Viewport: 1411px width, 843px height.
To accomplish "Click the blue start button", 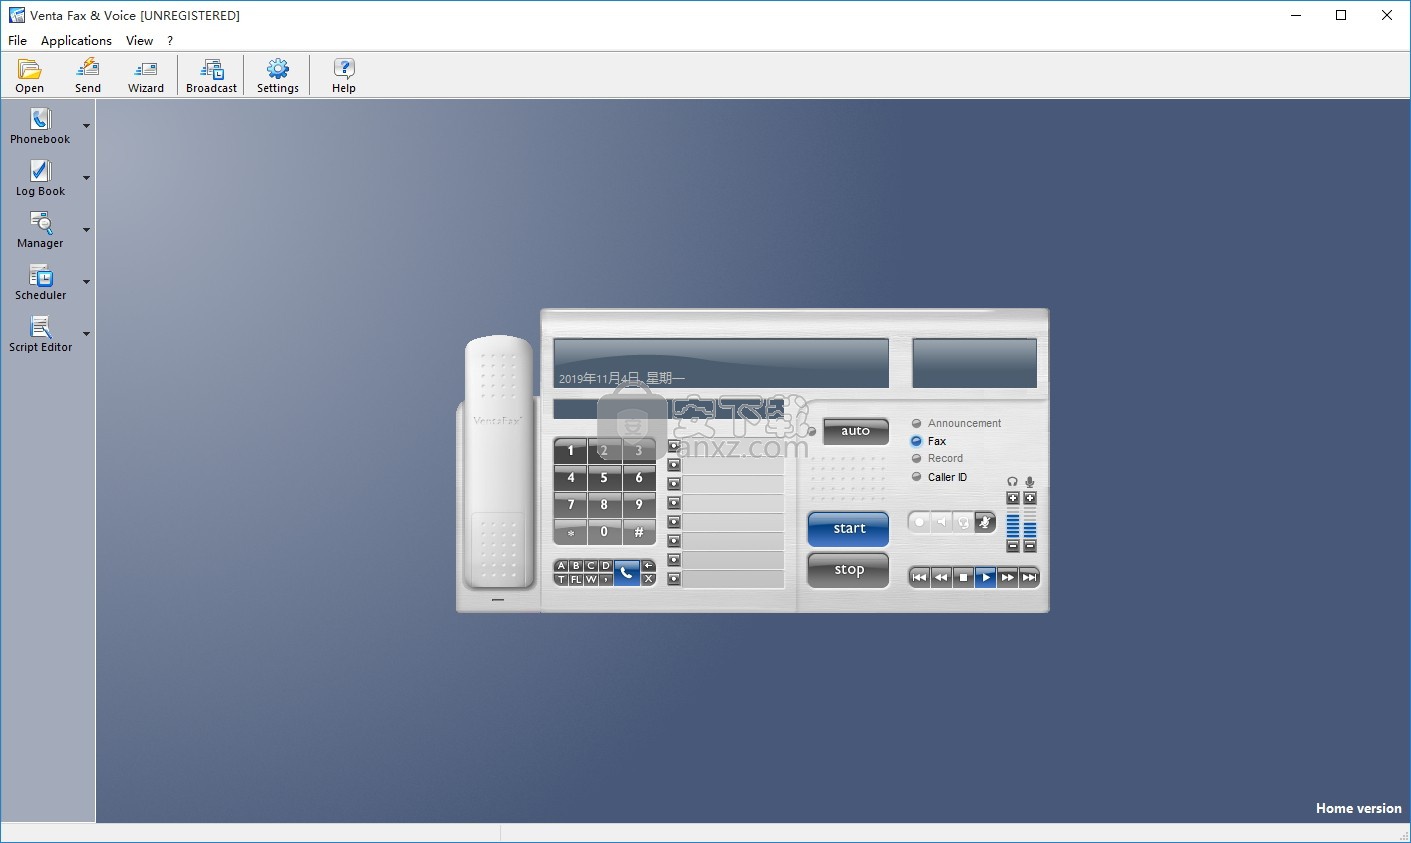I will 848,529.
